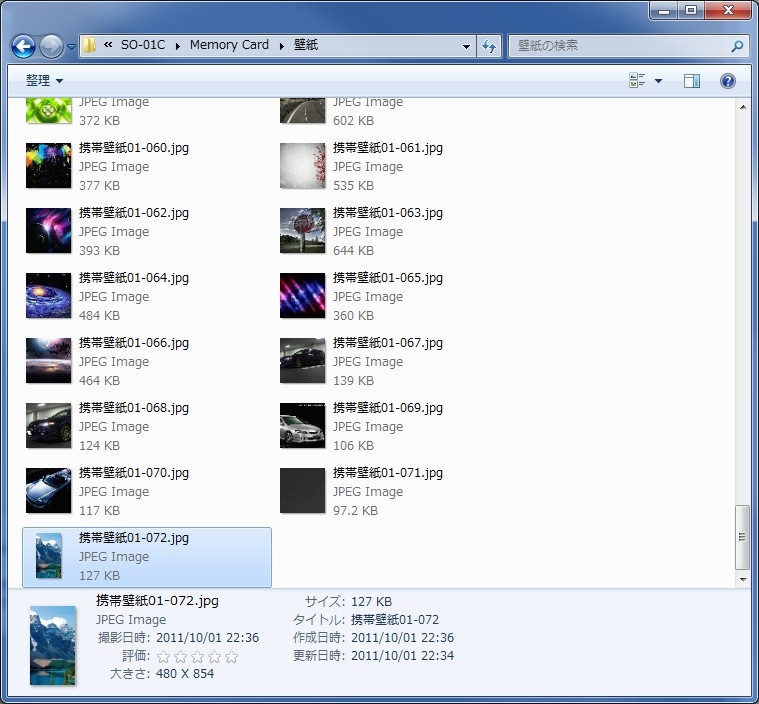
Task: Click file name 携帯壁紙01-060.jpg
Action: point(134,148)
